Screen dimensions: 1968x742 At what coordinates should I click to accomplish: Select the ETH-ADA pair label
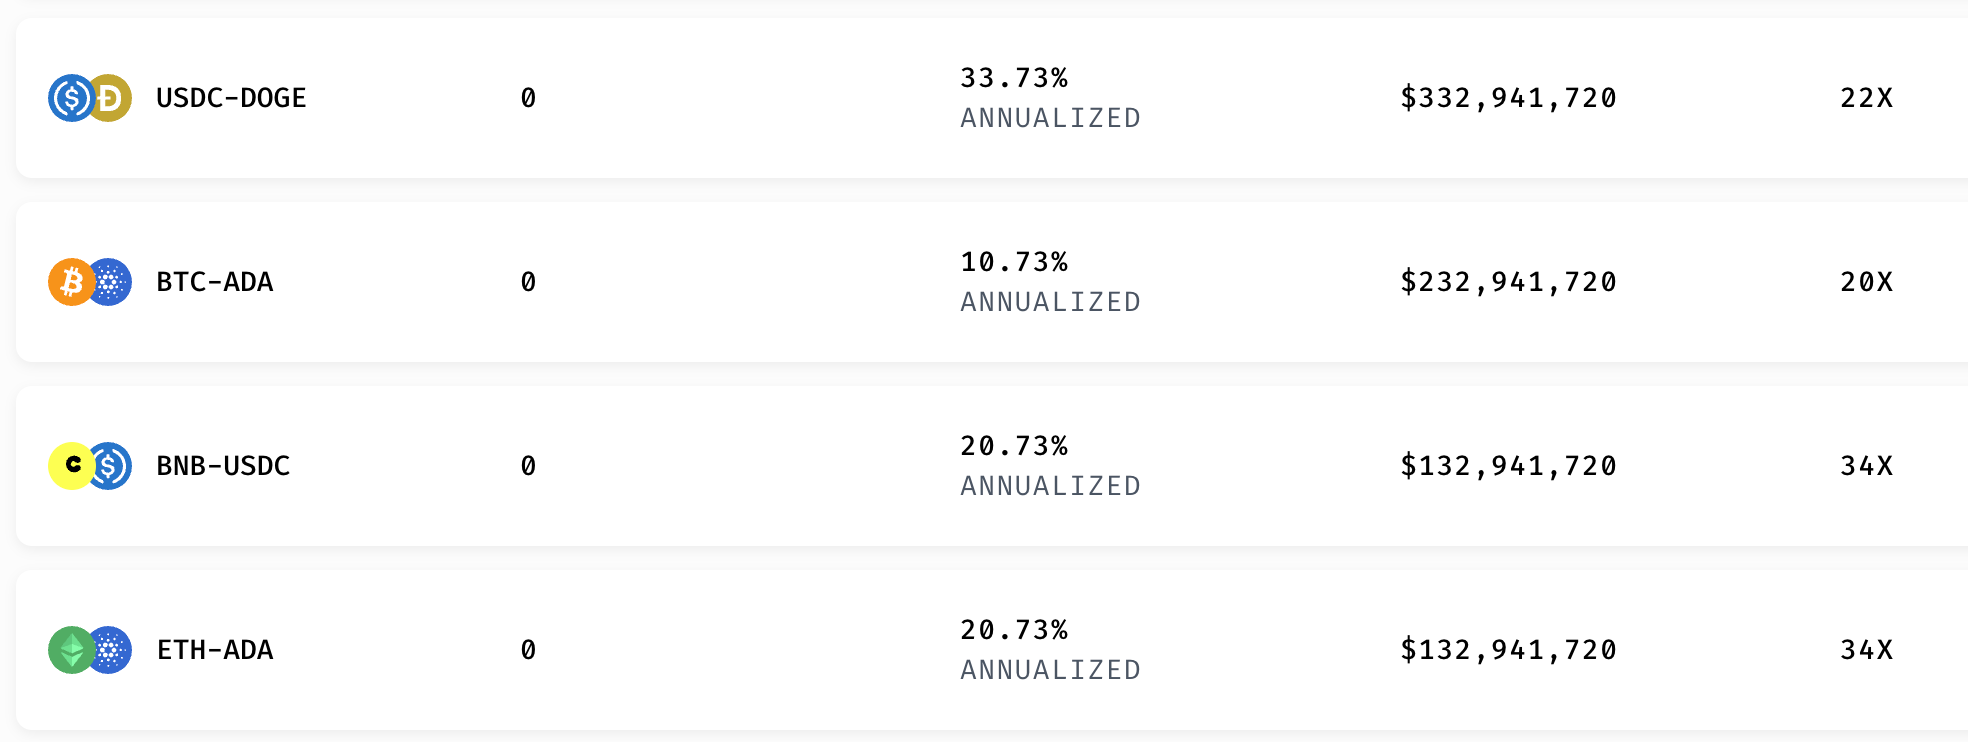pos(215,650)
